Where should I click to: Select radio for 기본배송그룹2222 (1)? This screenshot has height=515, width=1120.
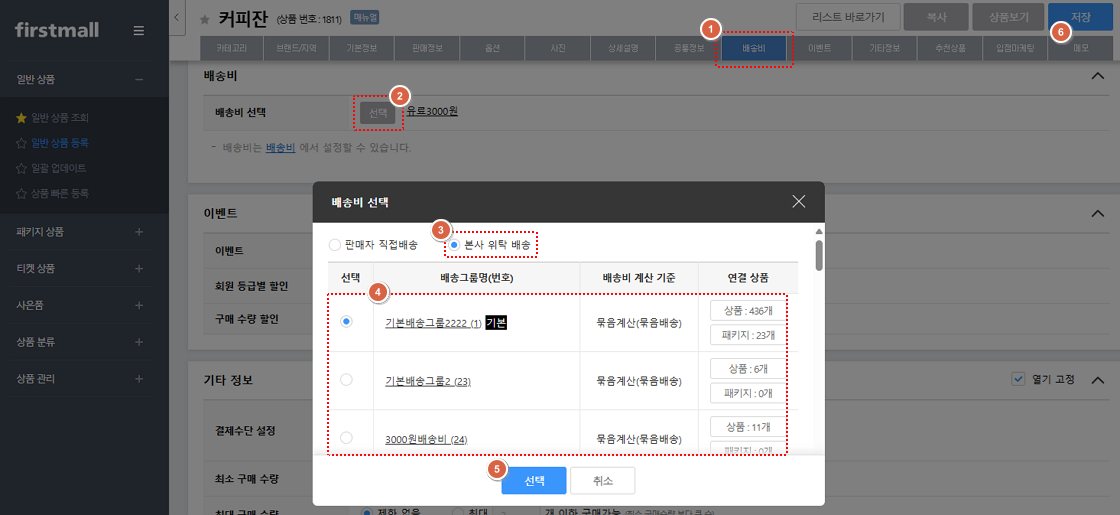coord(346,322)
